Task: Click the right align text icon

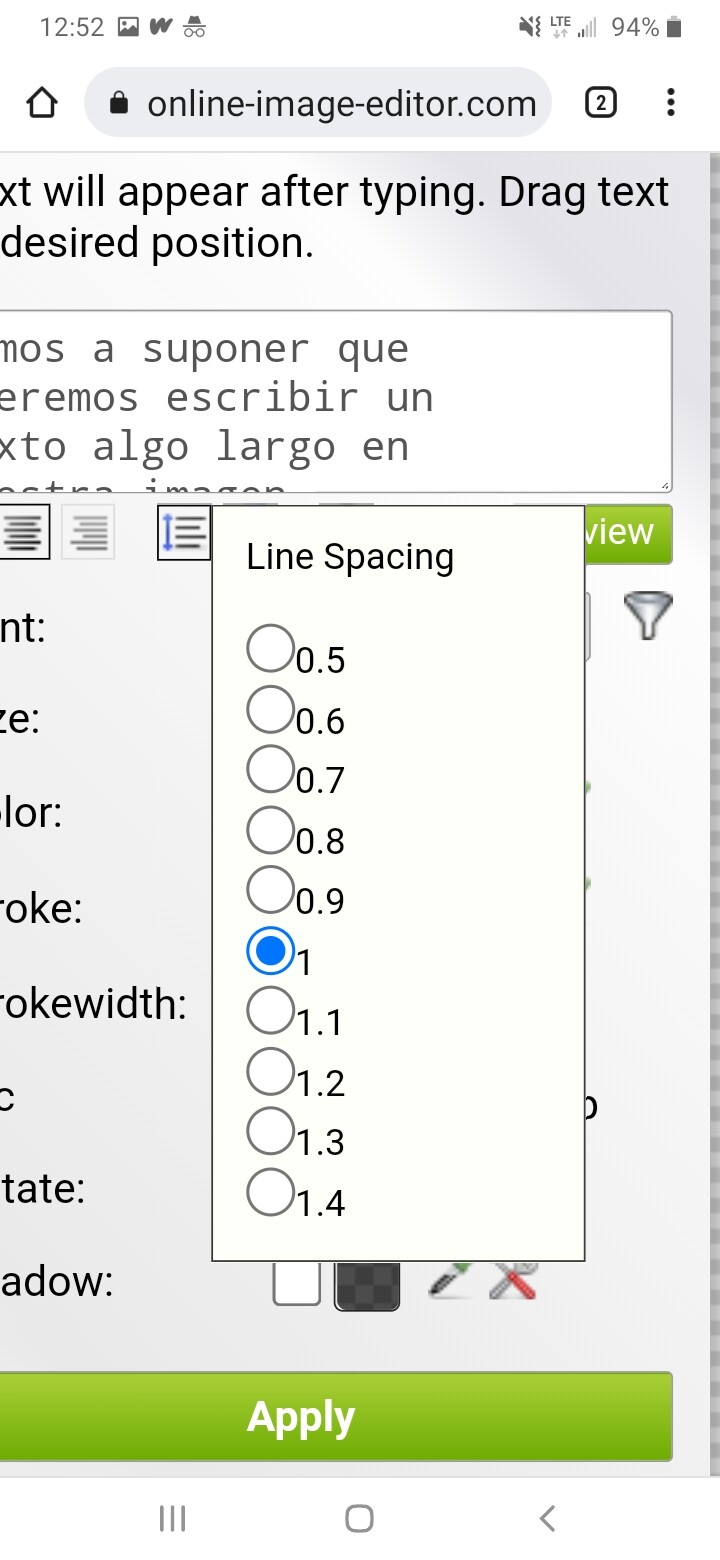Action: [x=89, y=534]
